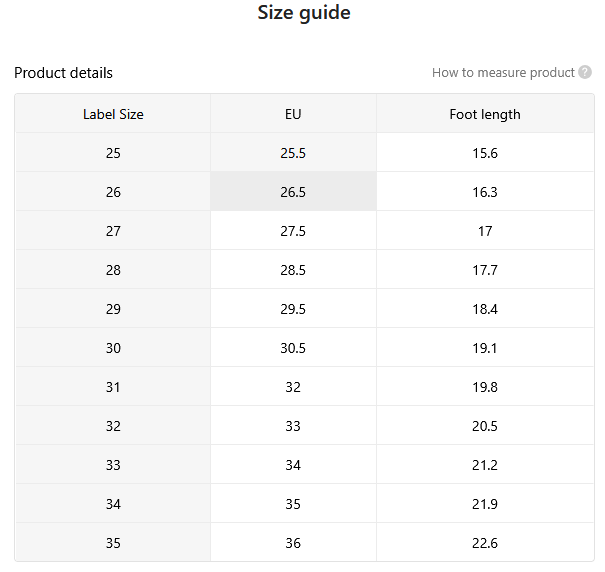
Task: Select label size 31 cell
Action: tap(113, 387)
